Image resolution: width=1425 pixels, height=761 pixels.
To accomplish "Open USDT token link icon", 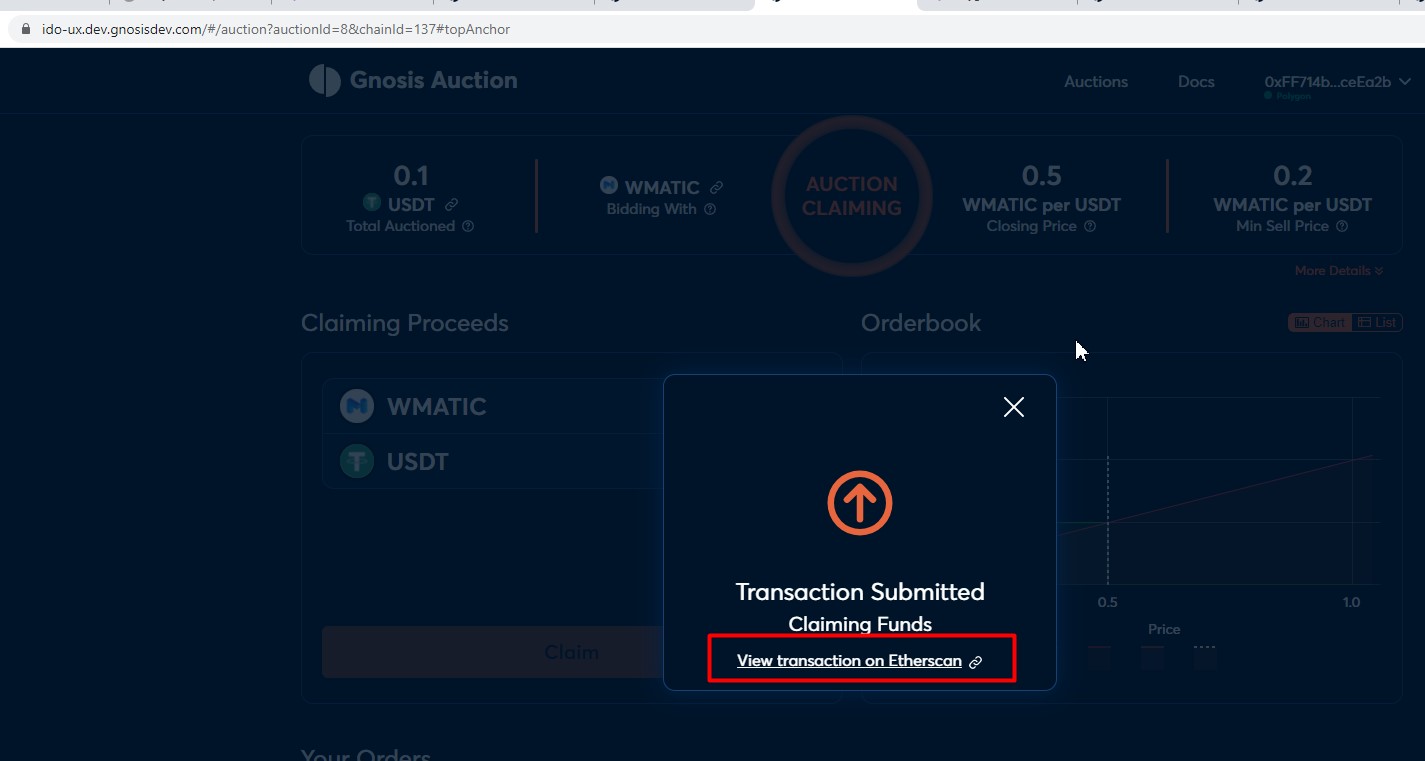I will point(451,205).
